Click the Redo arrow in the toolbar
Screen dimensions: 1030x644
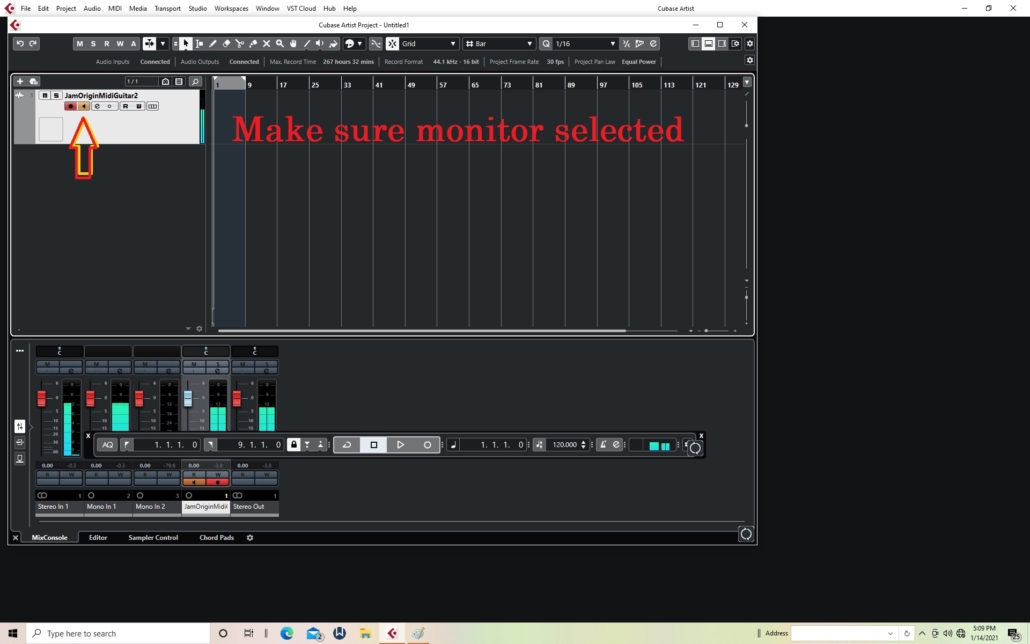coord(33,43)
